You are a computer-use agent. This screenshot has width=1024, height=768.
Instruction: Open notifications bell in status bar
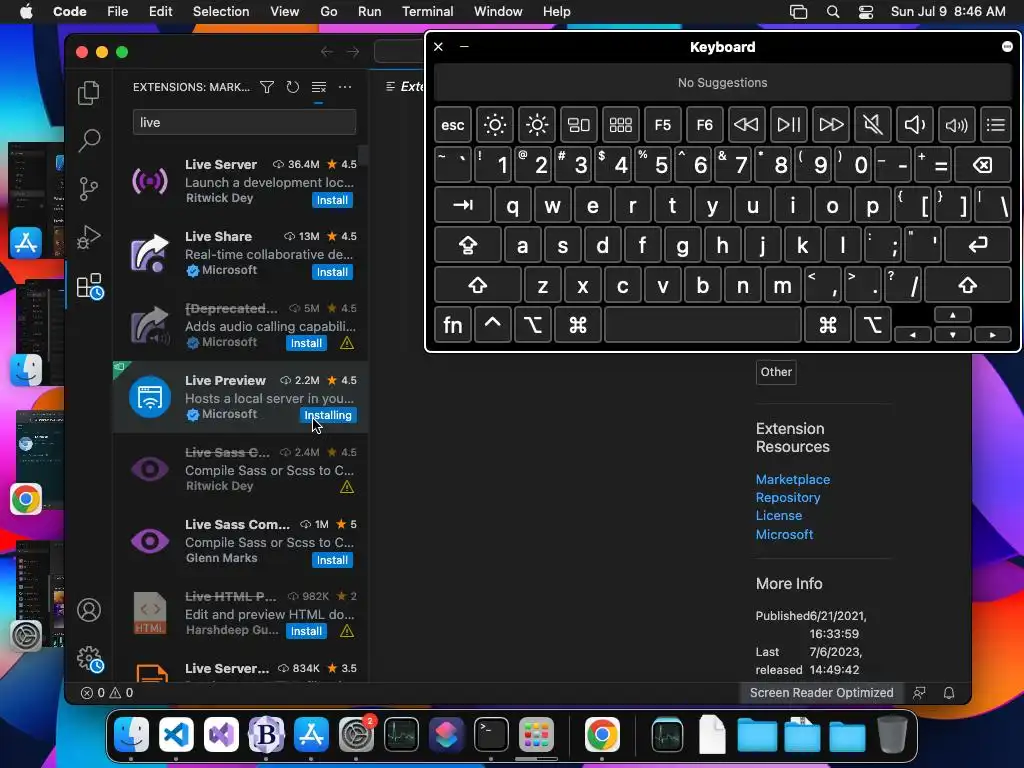point(949,693)
